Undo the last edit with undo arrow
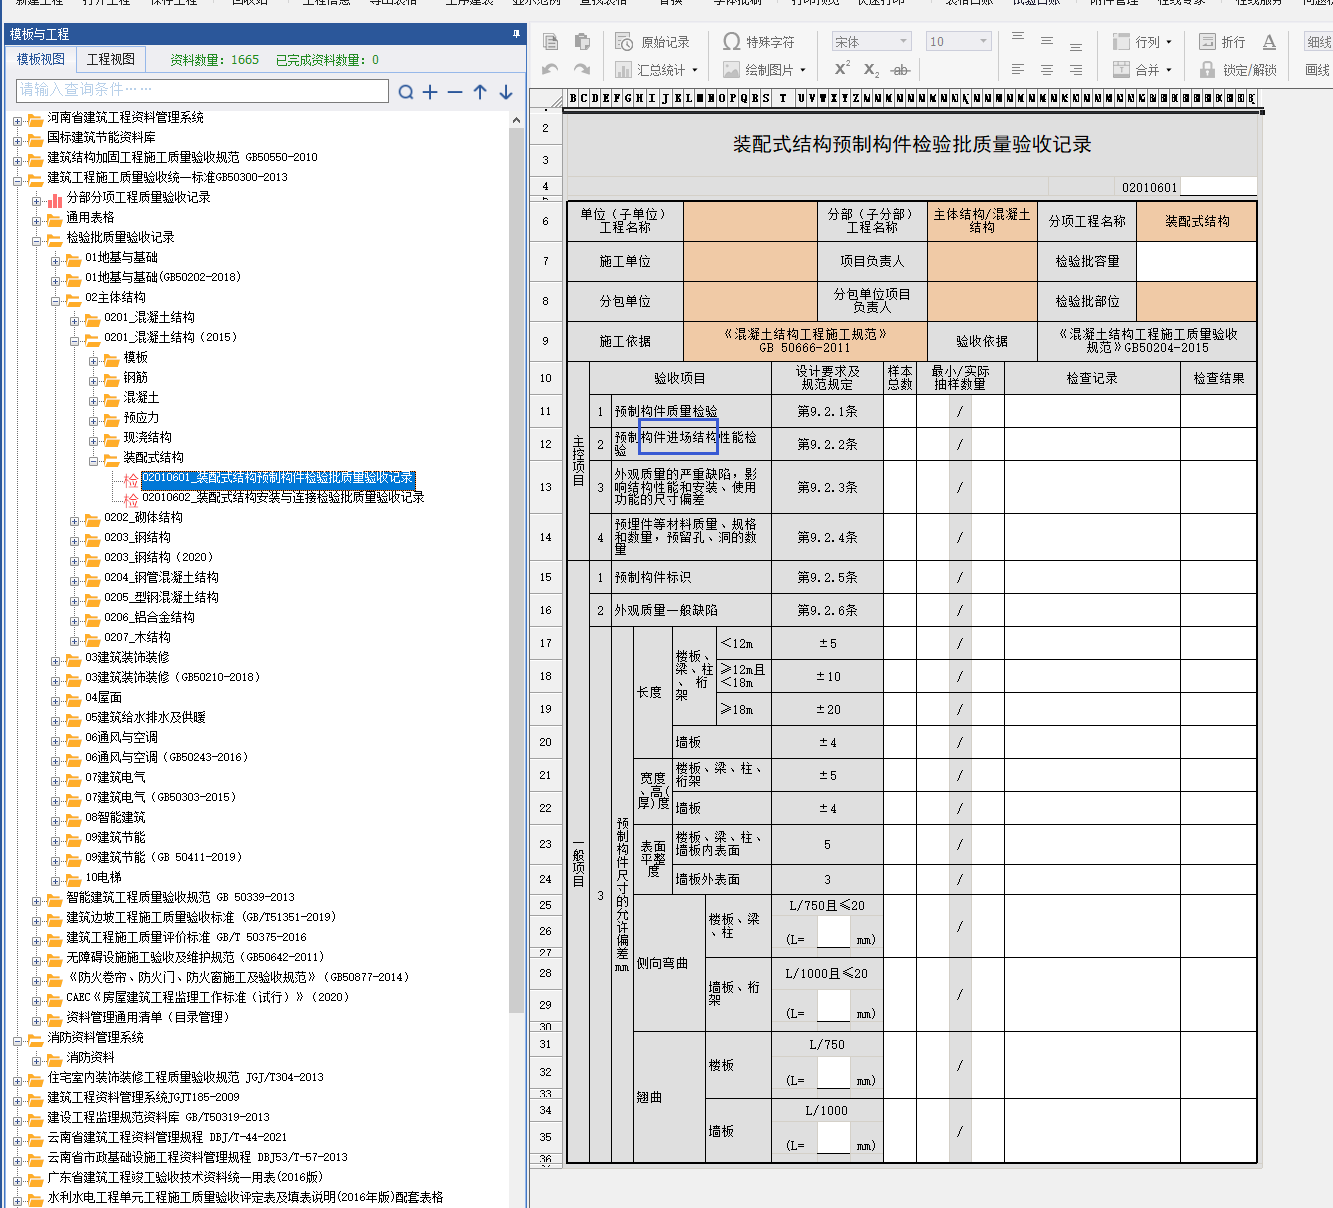 coord(550,69)
